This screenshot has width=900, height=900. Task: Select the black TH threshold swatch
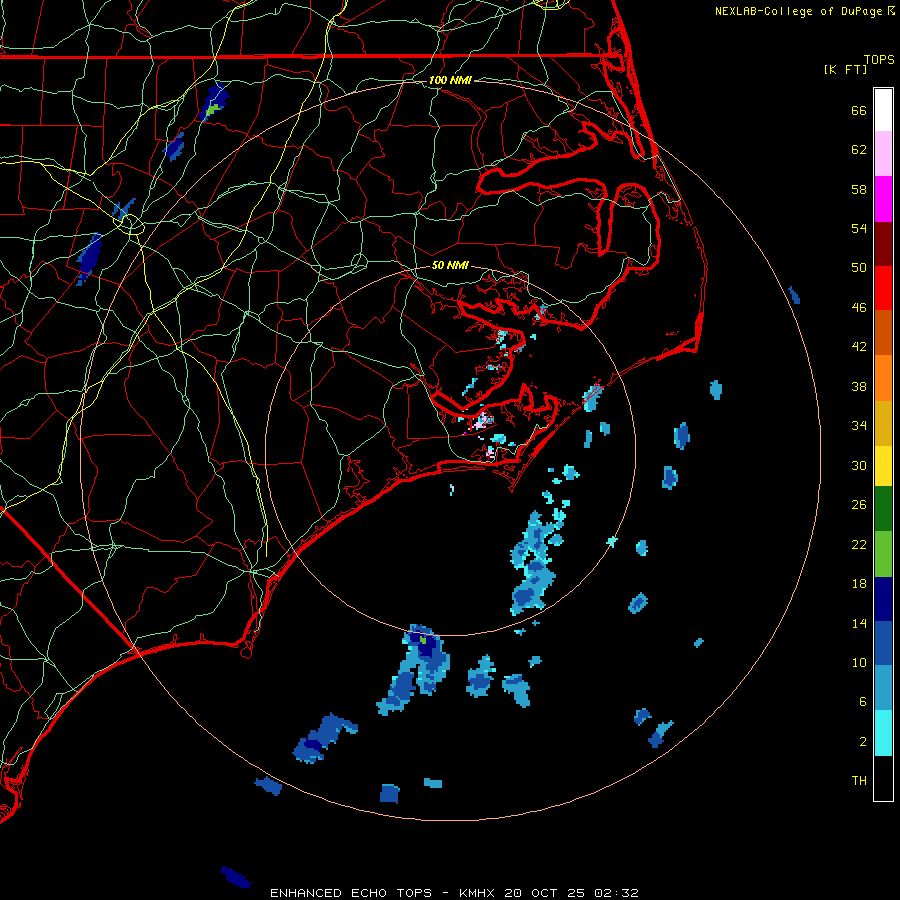883,778
